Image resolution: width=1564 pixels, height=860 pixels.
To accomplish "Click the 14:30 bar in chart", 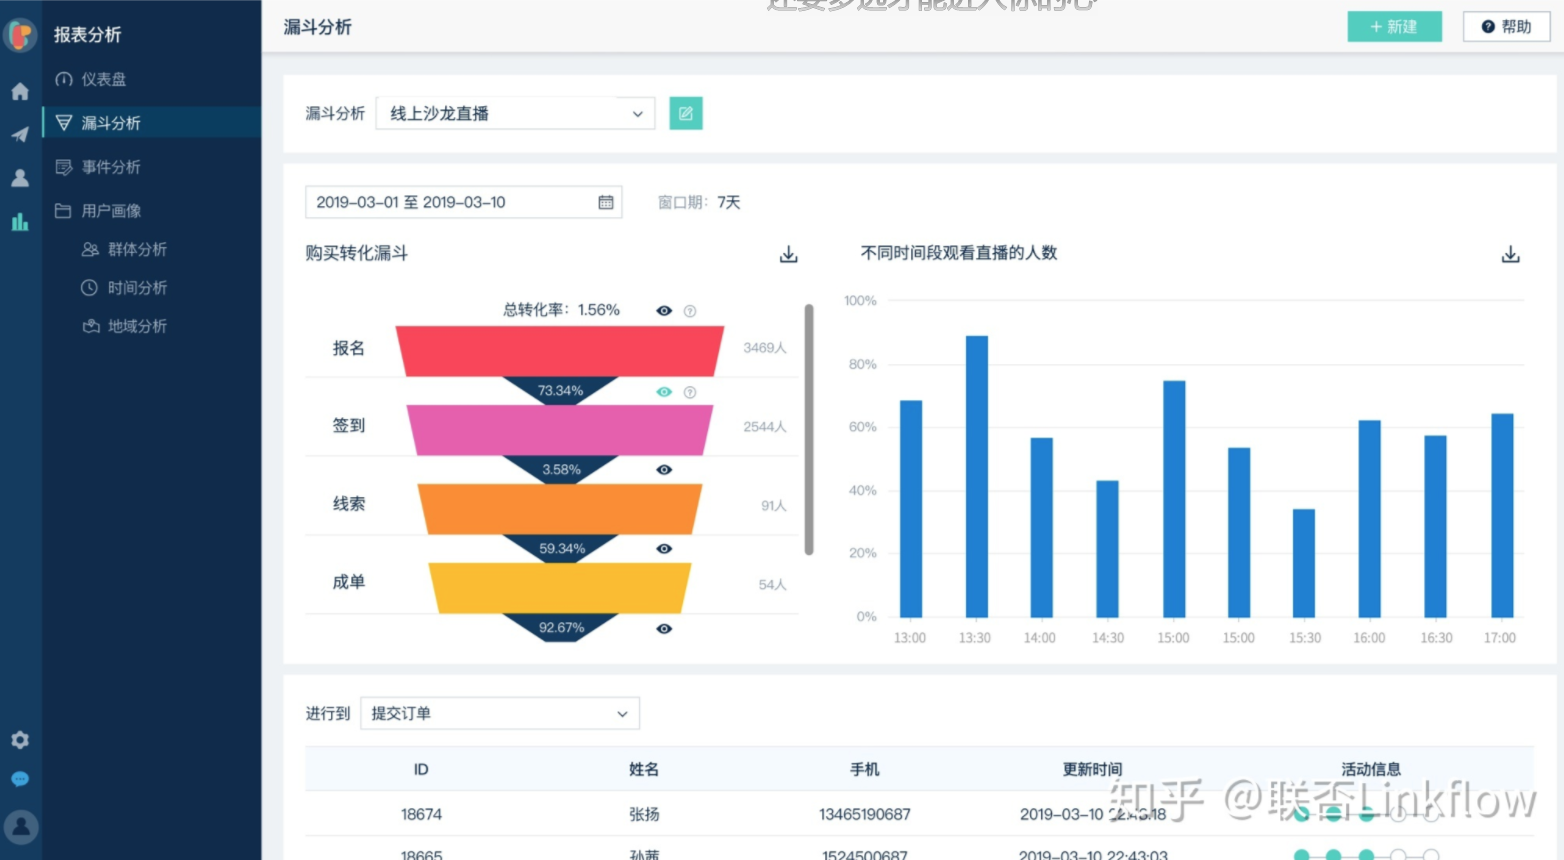I will tap(1107, 549).
